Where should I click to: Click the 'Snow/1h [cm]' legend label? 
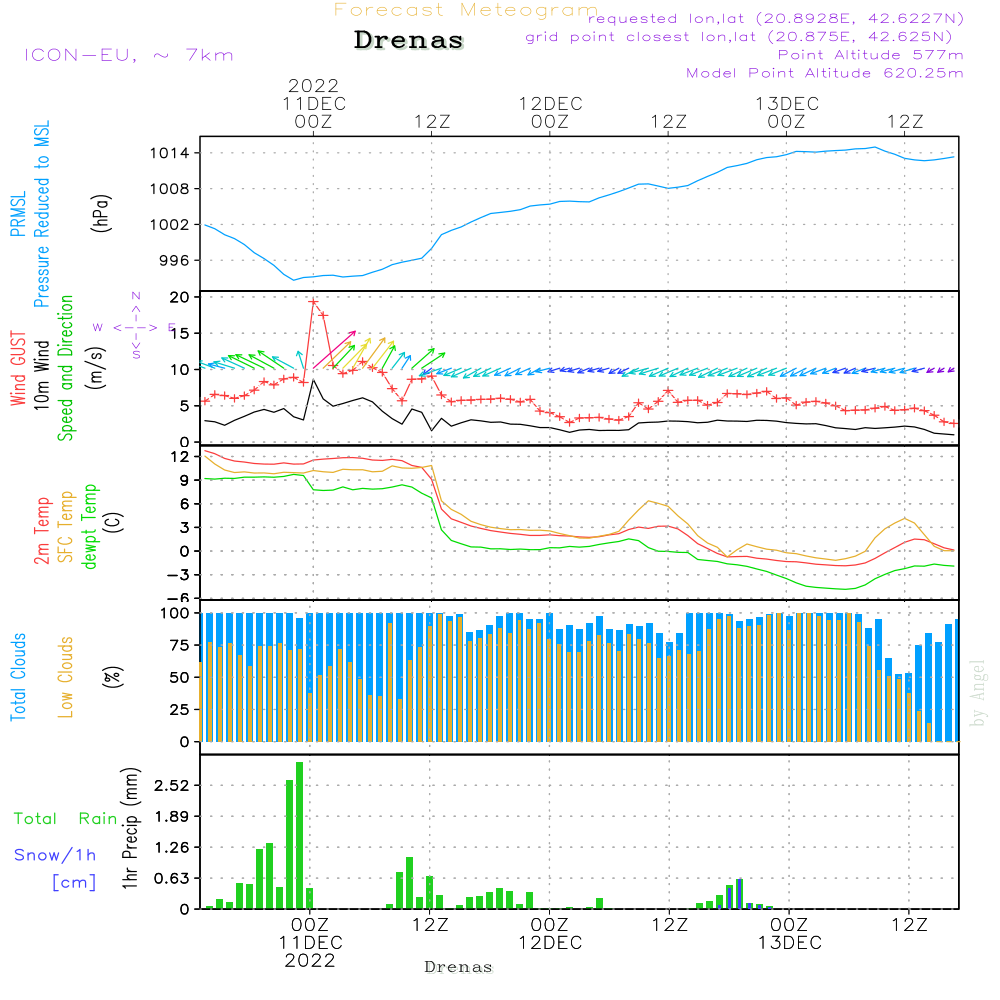click(x=55, y=868)
